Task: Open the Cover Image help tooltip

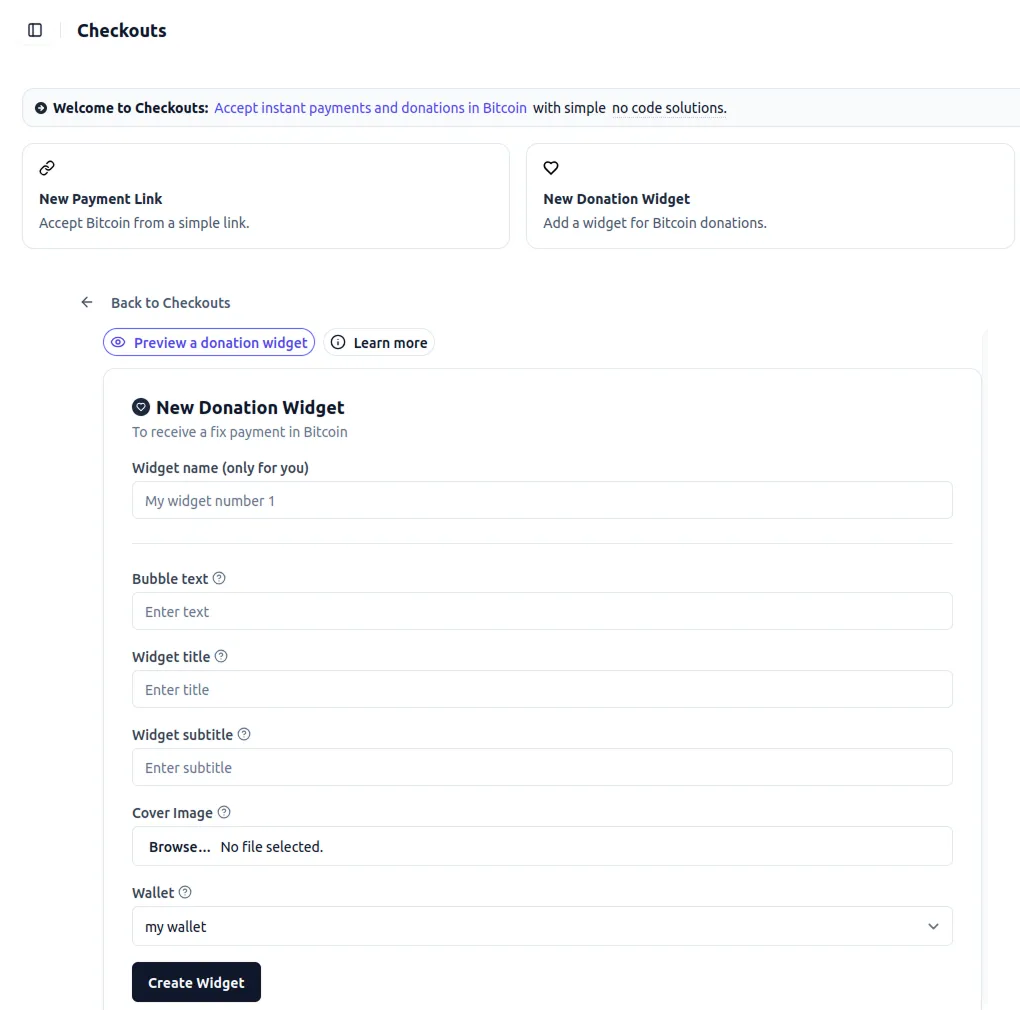Action: [224, 812]
